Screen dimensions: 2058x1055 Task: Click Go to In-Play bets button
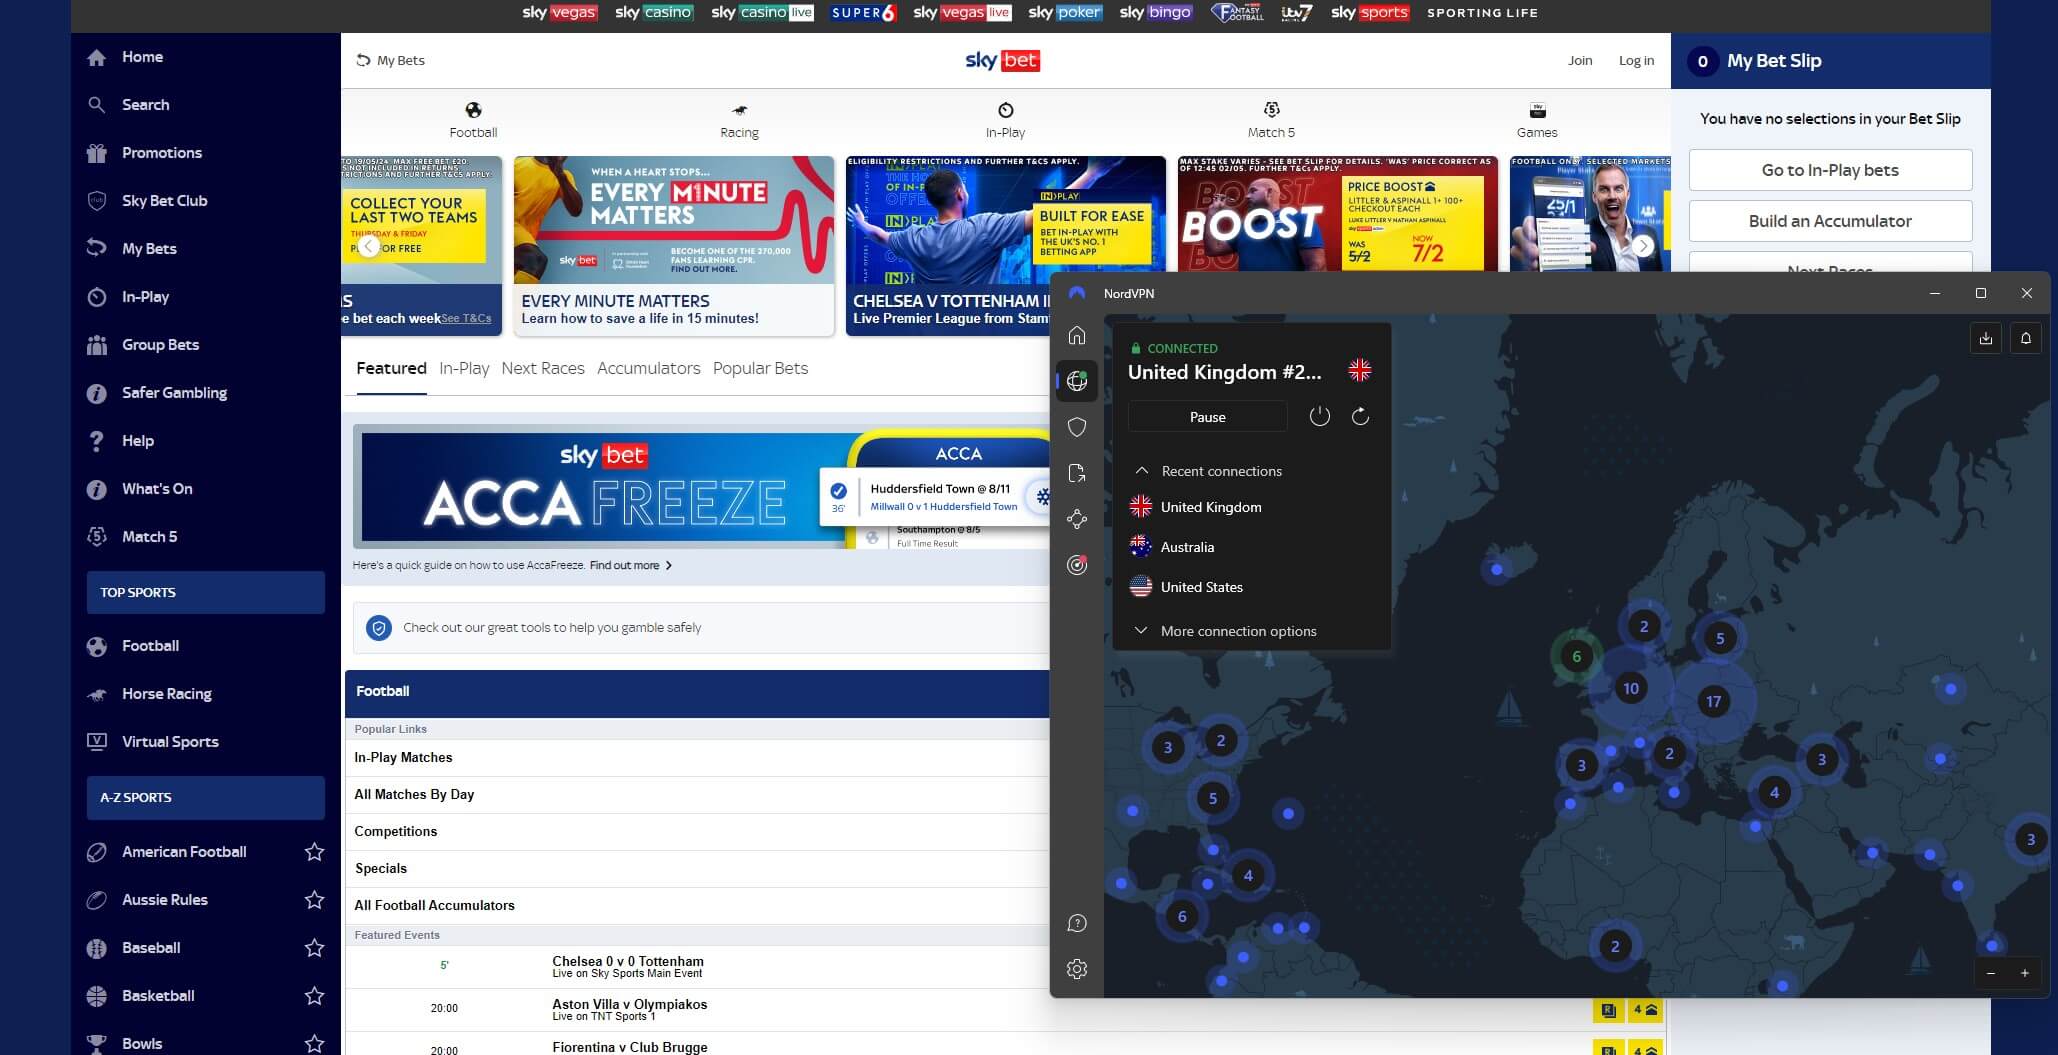coord(1830,170)
